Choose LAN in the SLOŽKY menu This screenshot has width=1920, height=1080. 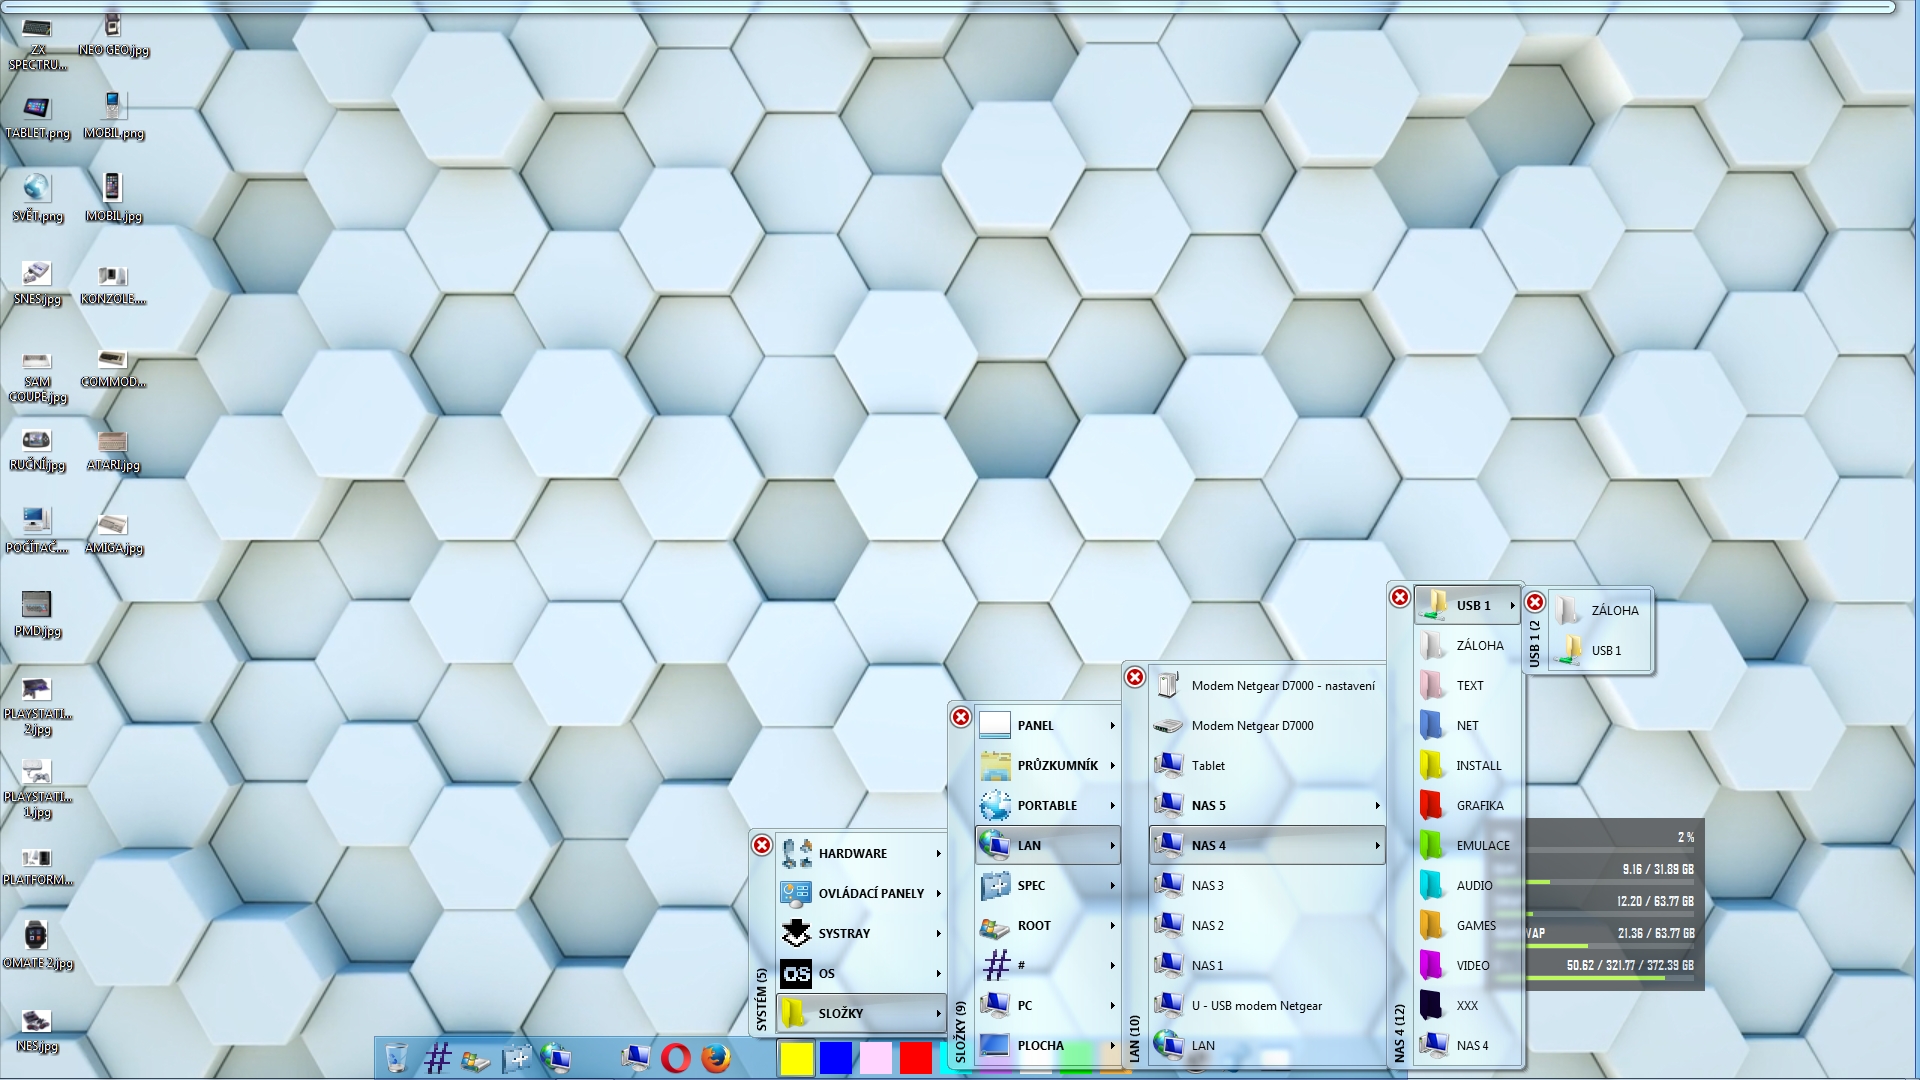[x=1047, y=845]
